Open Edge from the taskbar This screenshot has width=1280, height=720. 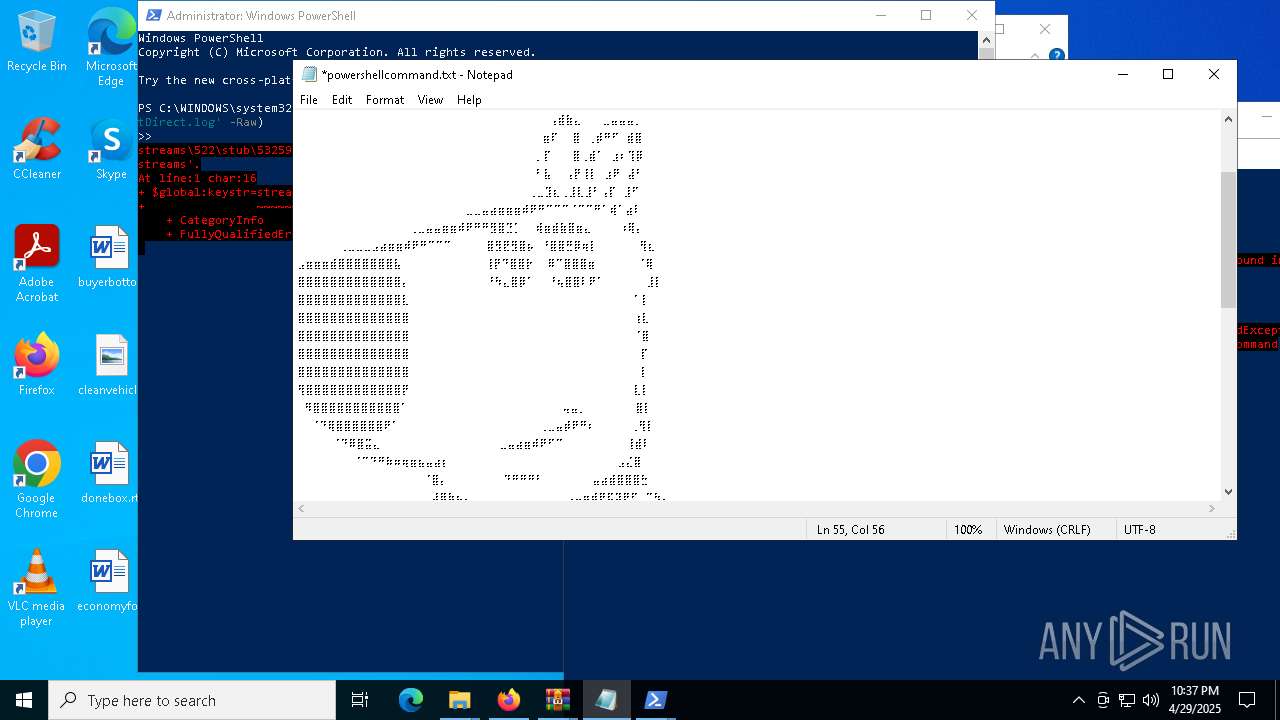click(411, 700)
